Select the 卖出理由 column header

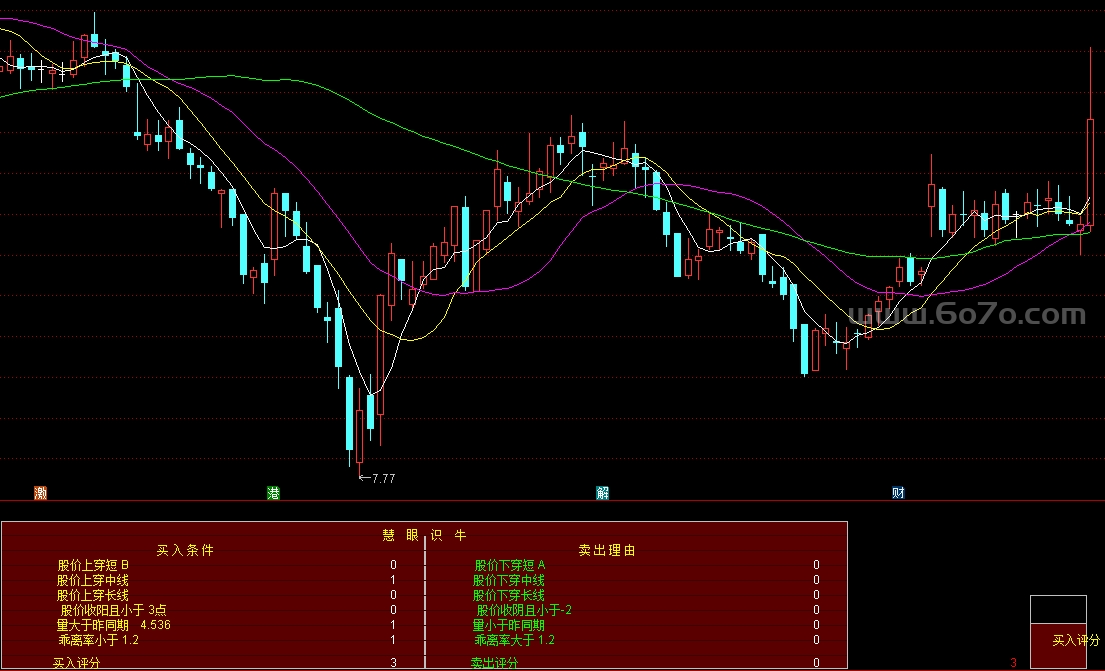pos(607,550)
